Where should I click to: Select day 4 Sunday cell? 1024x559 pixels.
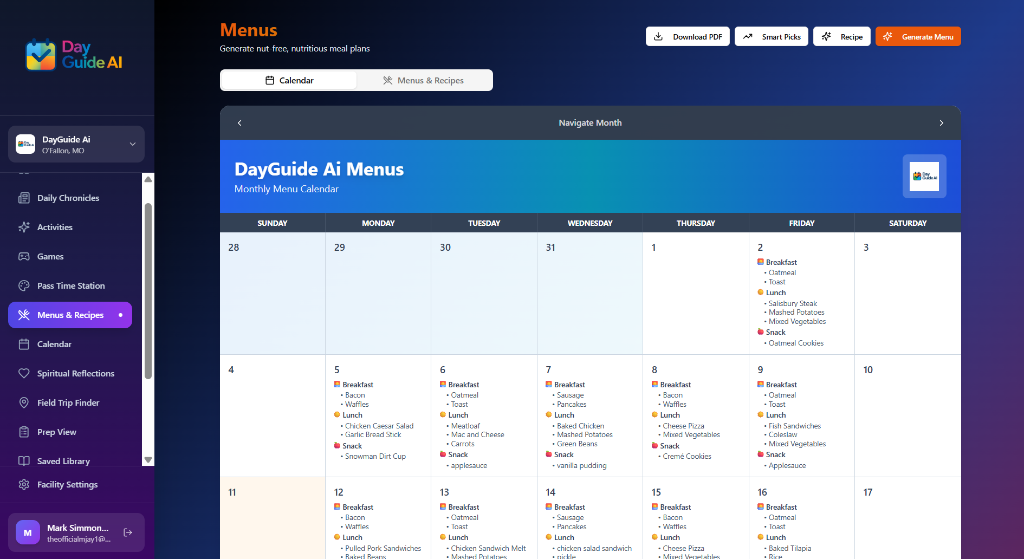pos(272,415)
